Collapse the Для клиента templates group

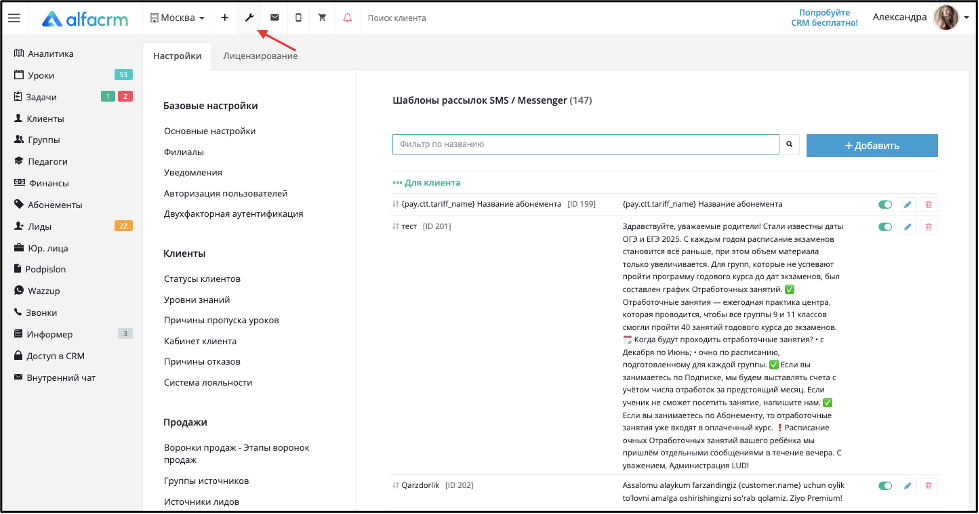point(426,183)
